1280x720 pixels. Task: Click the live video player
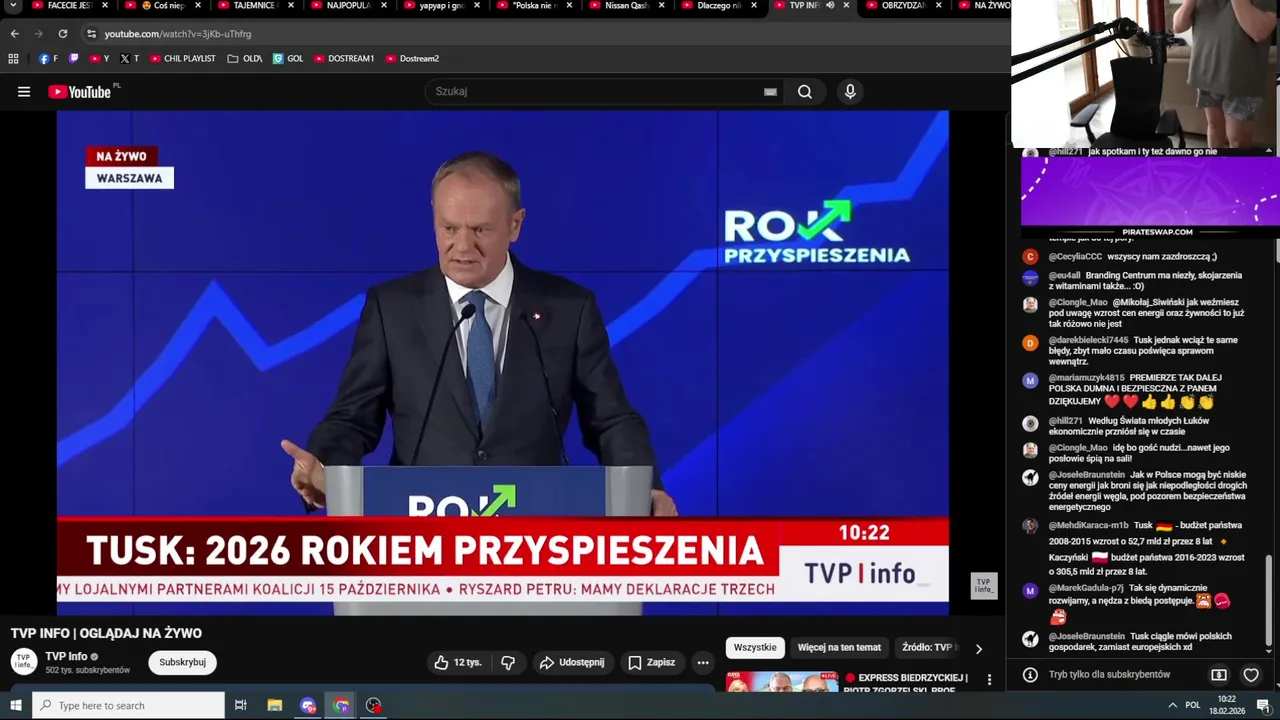503,363
